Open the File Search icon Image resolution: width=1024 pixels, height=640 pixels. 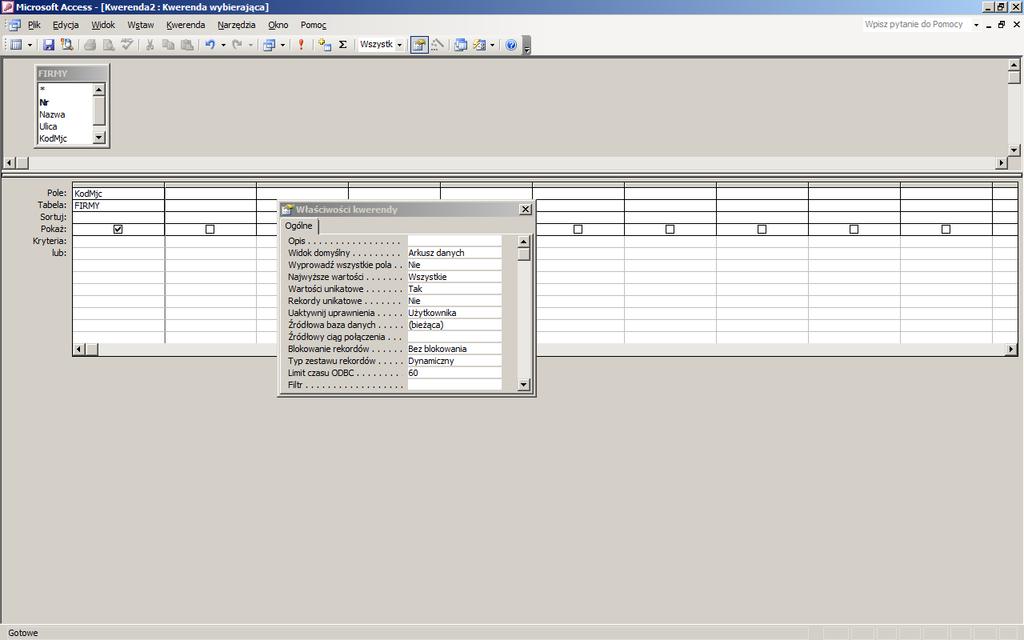coord(67,44)
